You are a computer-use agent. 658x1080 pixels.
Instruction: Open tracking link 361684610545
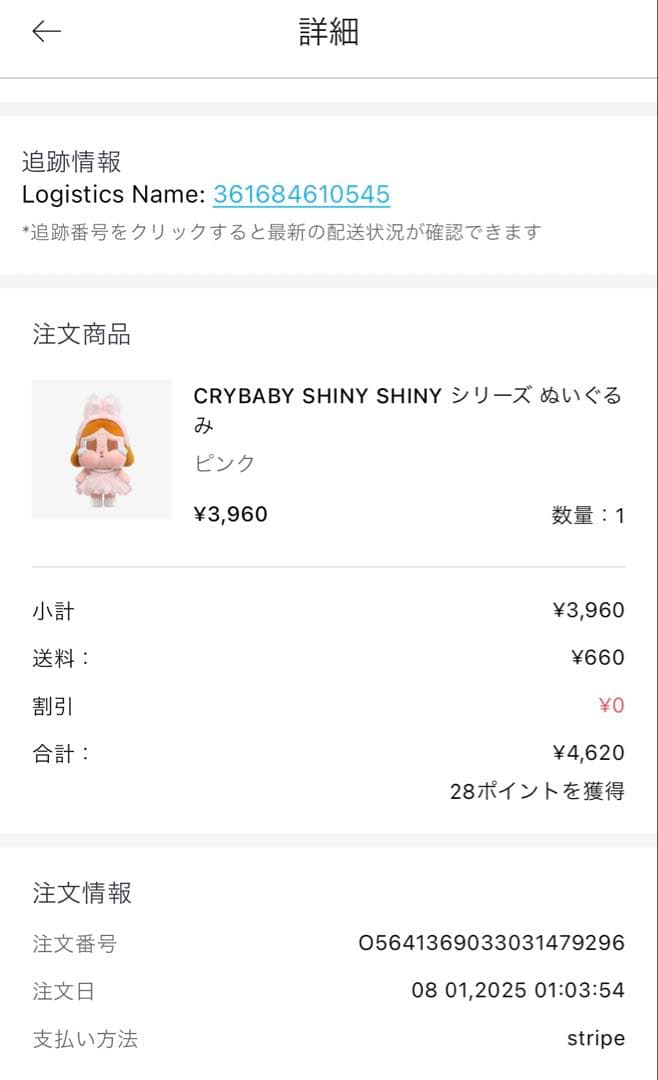300,194
